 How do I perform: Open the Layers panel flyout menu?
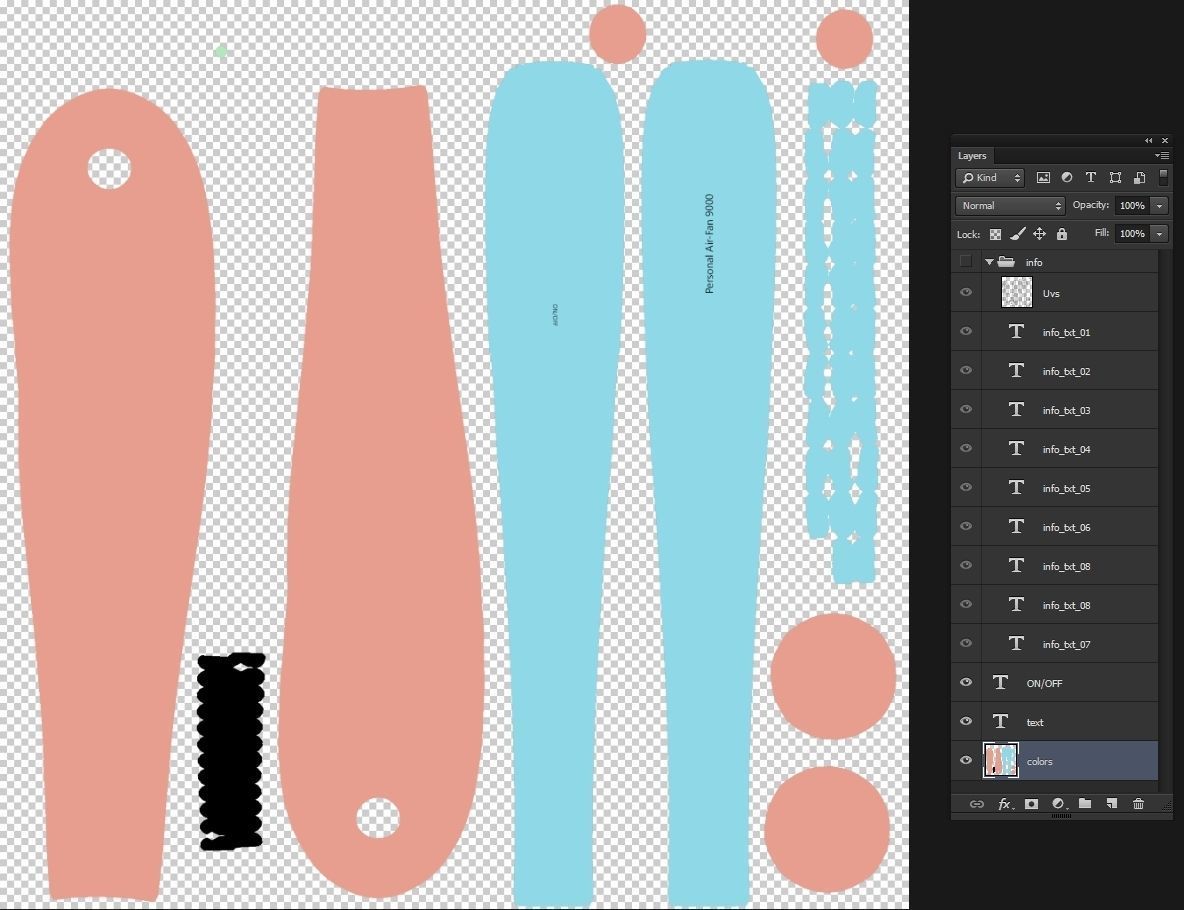(1162, 156)
